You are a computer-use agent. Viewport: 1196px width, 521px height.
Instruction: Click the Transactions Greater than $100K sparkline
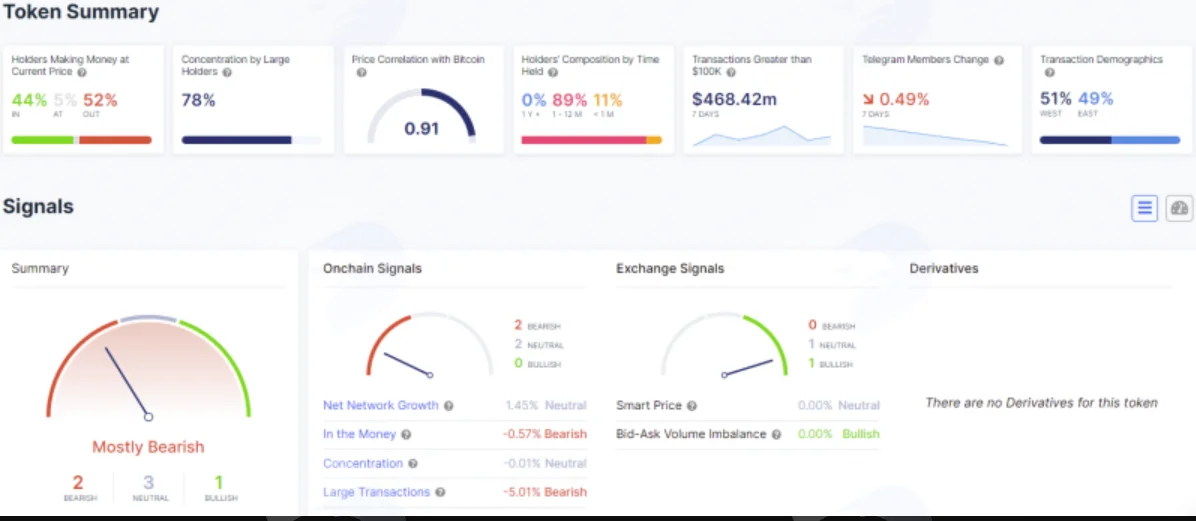(x=761, y=135)
